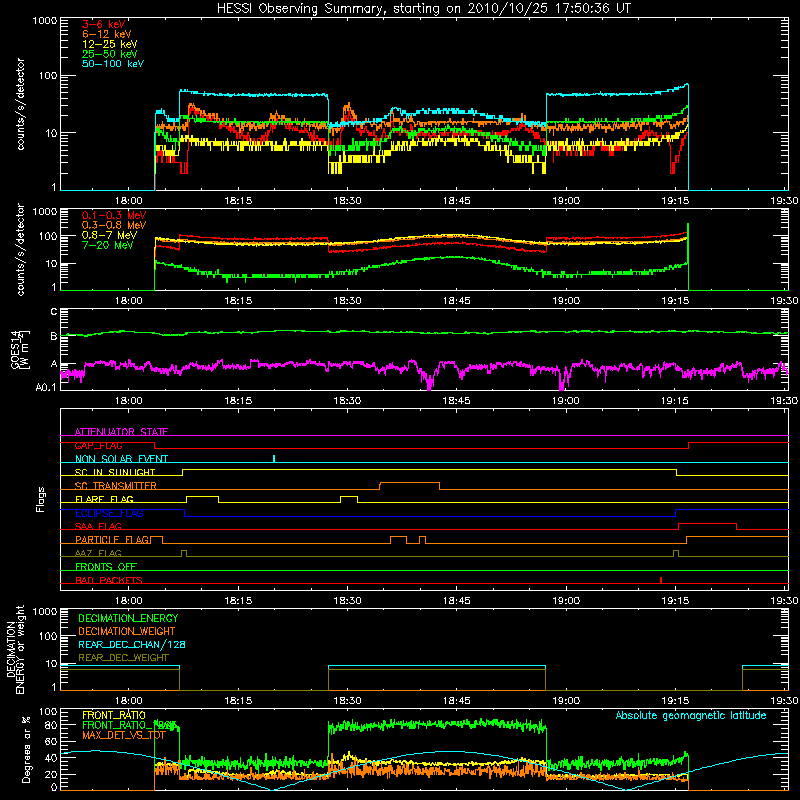Screen dimensions: 800x800
Task: Select the SAA_FLAG label
Action: [x=98, y=526]
